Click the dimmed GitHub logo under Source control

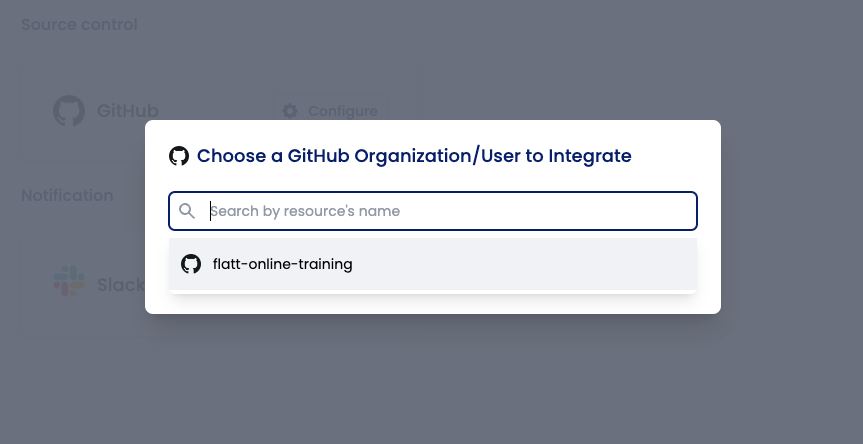[69, 111]
